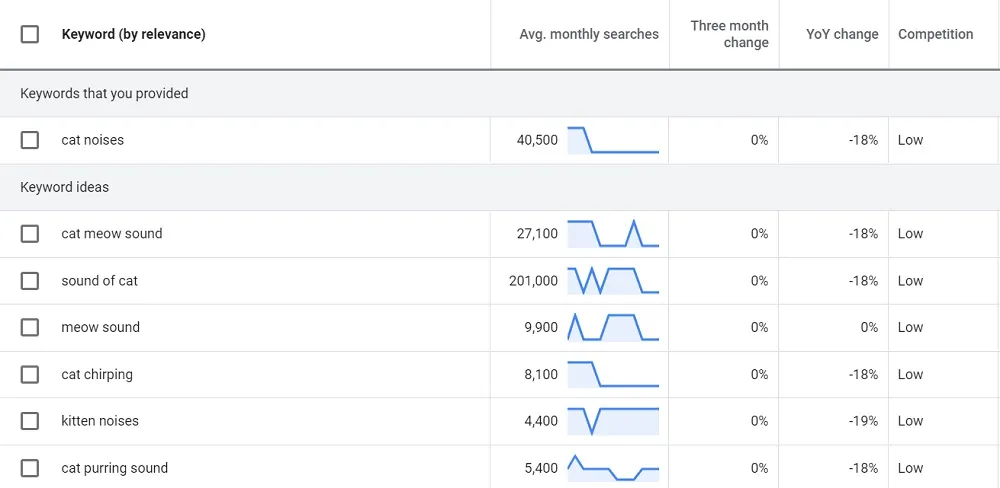Image resolution: width=1000 pixels, height=488 pixels.
Task: Check the meow sound row checkbox
Action: coord(30,328)
